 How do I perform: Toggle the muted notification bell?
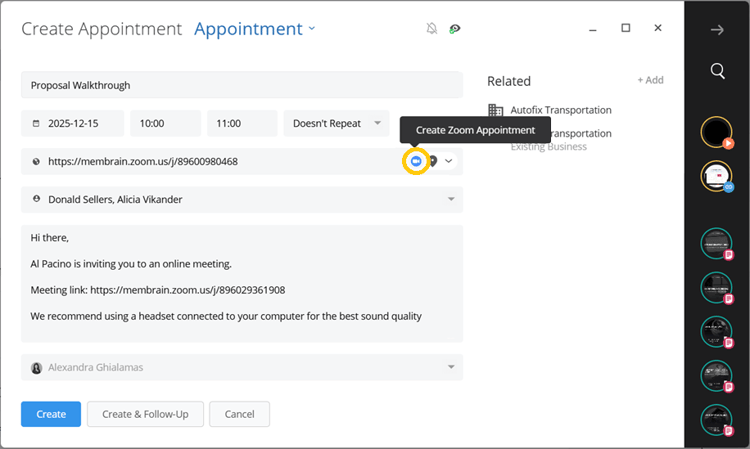(432, 29)
